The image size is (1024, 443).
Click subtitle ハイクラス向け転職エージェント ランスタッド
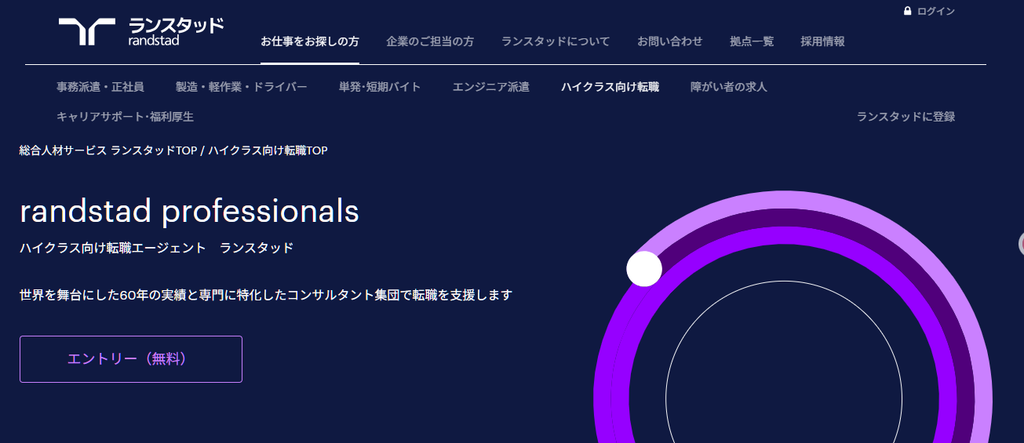(157, 248)
